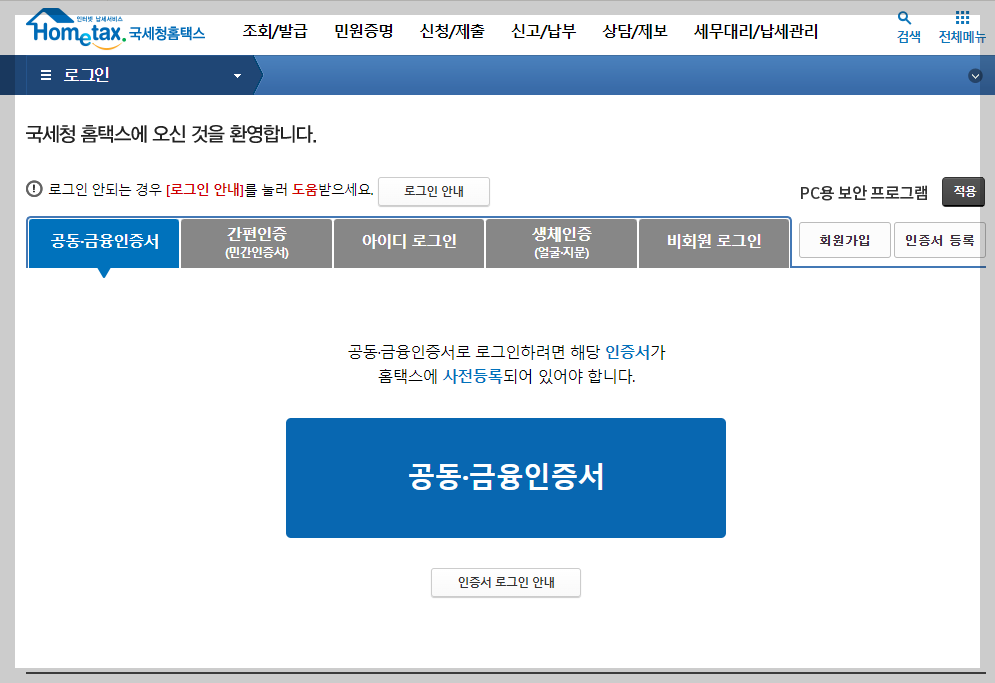Image resolution: width=995 pixels, height=683 pixels.
Task: Expand the 로그인 section dropdown arrow
Action: [x=236, y=74]
